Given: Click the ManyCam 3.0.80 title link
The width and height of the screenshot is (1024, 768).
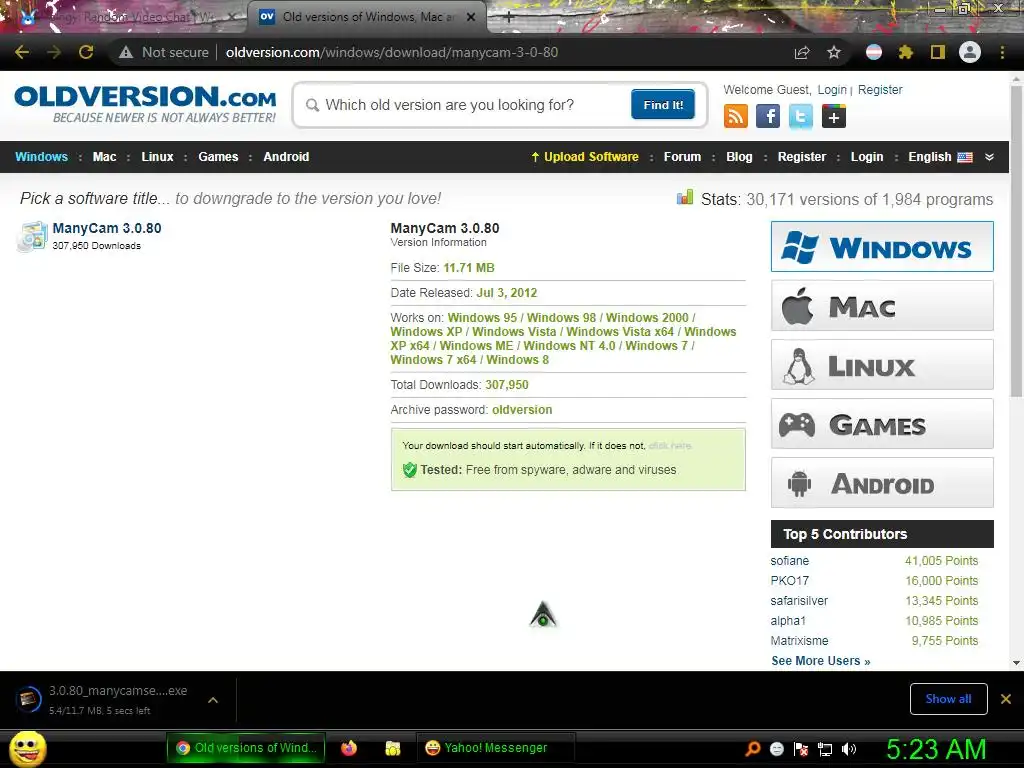Looking at the screenshot, I should point(106,228).
